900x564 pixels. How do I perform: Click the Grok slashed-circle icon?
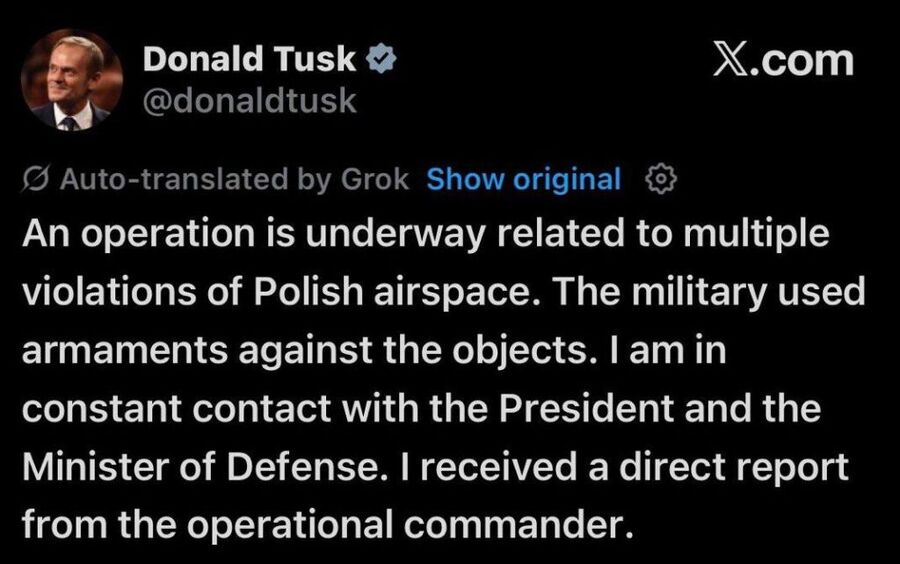(x=38, y=180)
